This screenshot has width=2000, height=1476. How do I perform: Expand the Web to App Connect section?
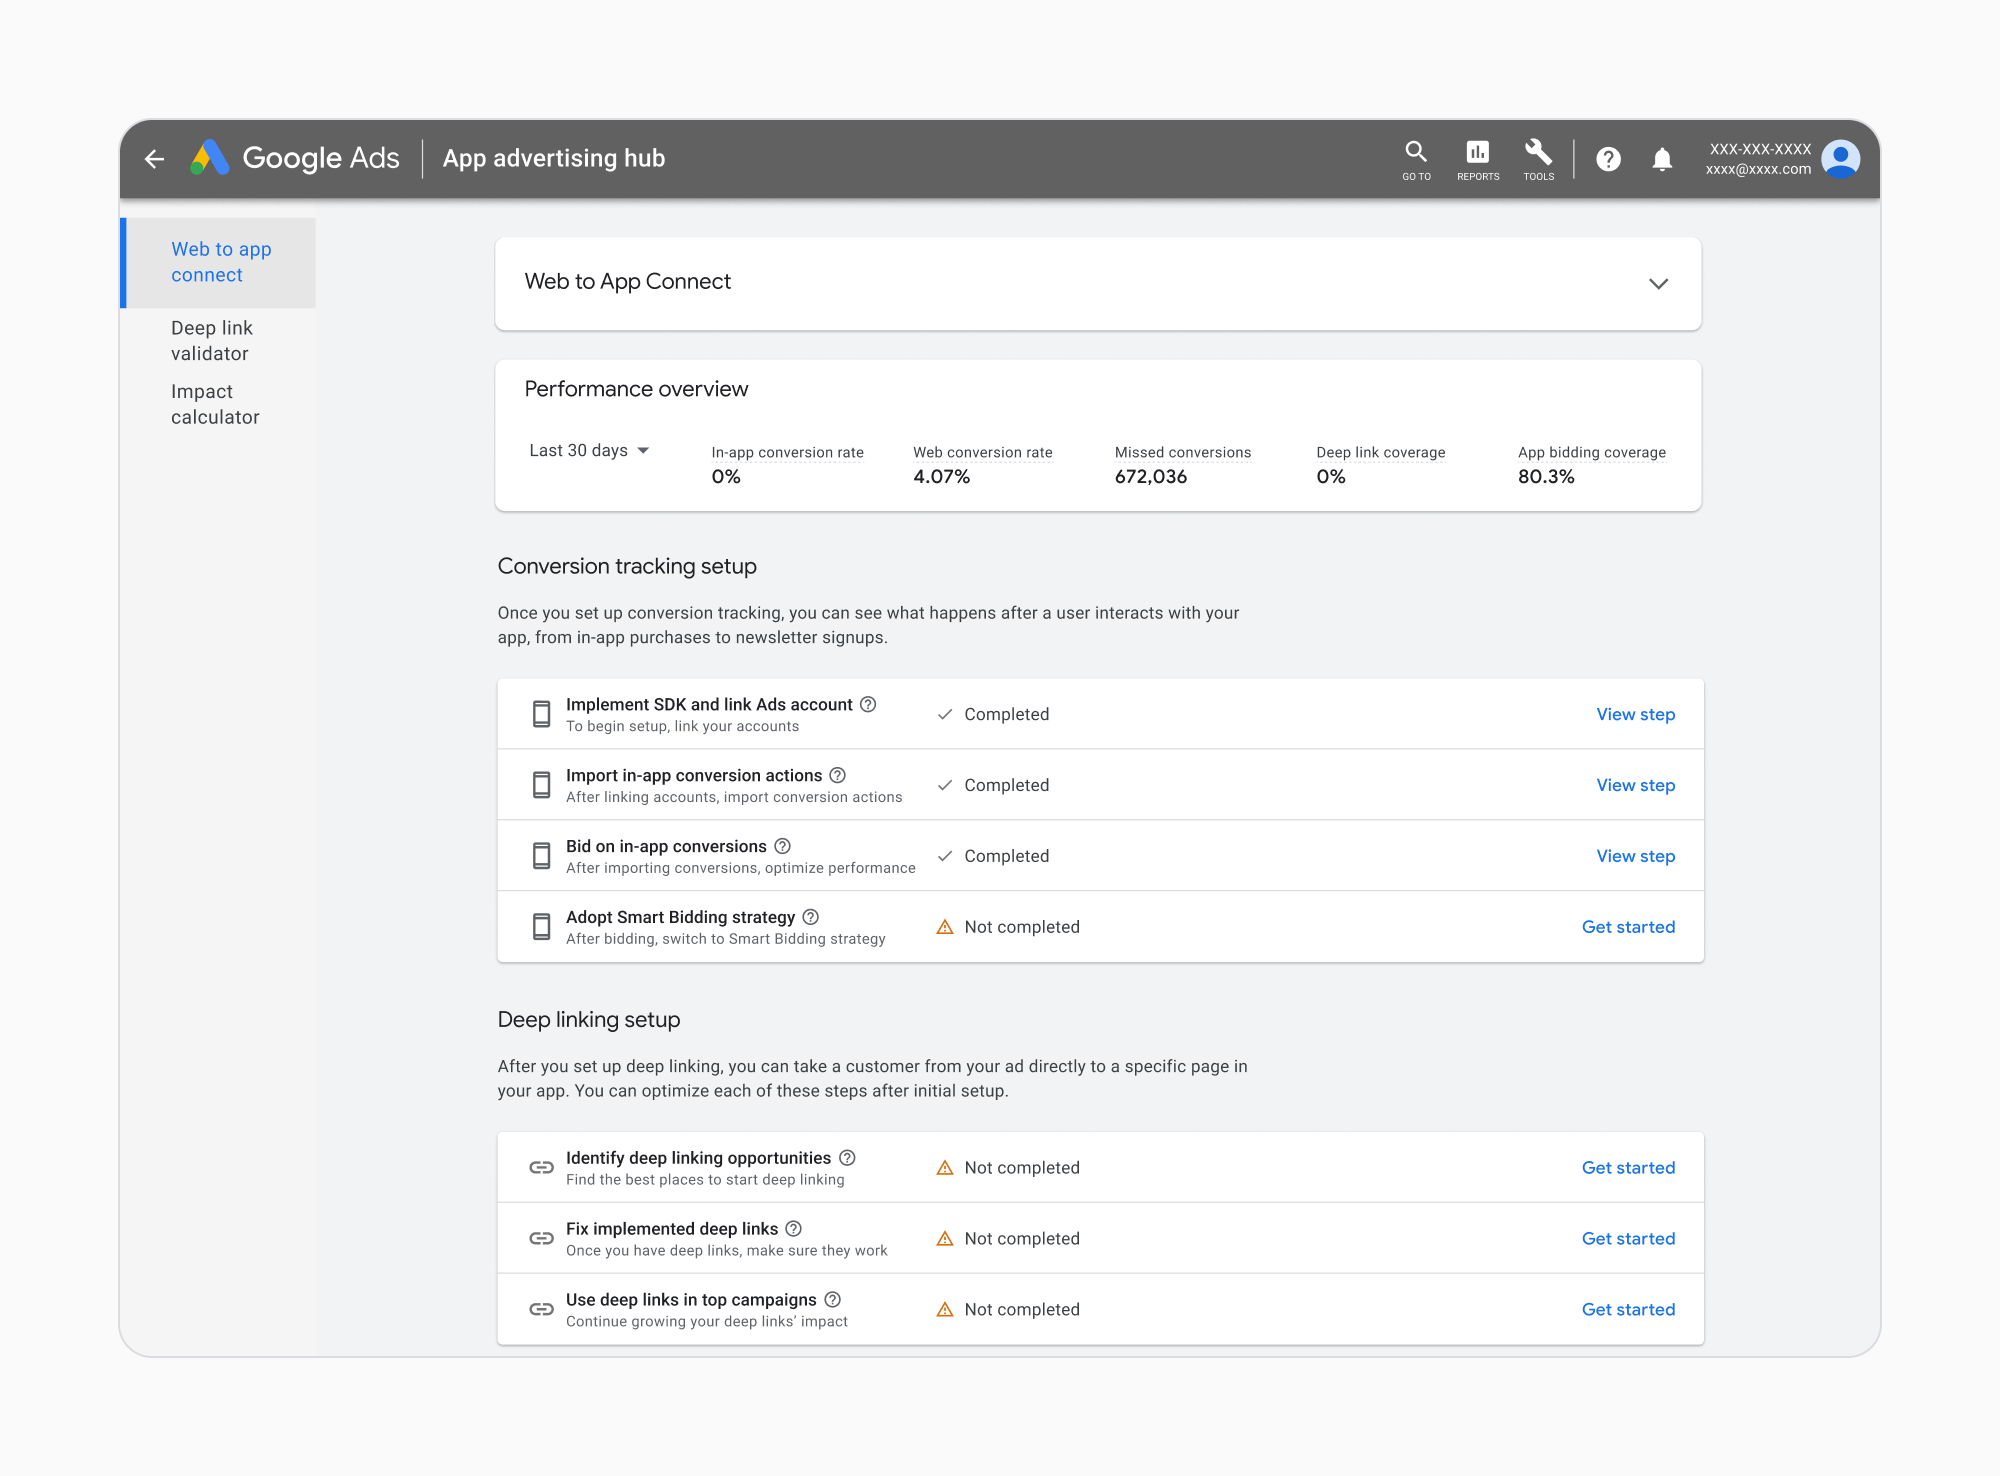1658,282
